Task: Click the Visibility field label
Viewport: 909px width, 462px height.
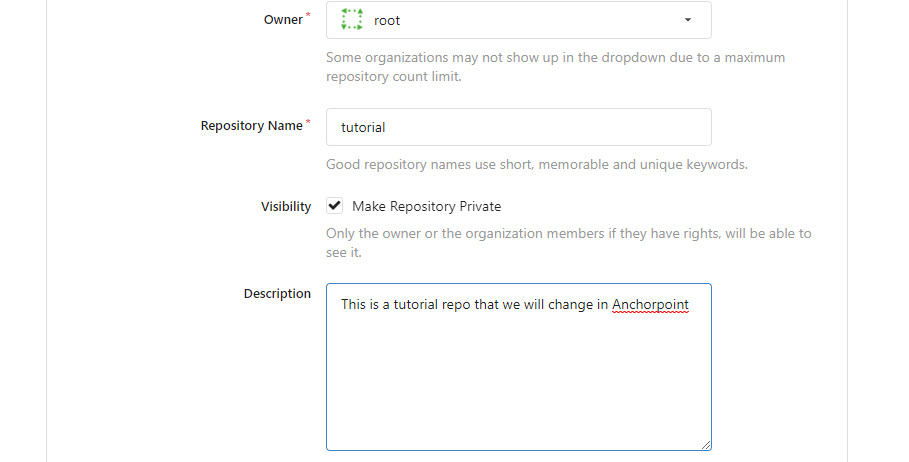Action: point(286,206)
